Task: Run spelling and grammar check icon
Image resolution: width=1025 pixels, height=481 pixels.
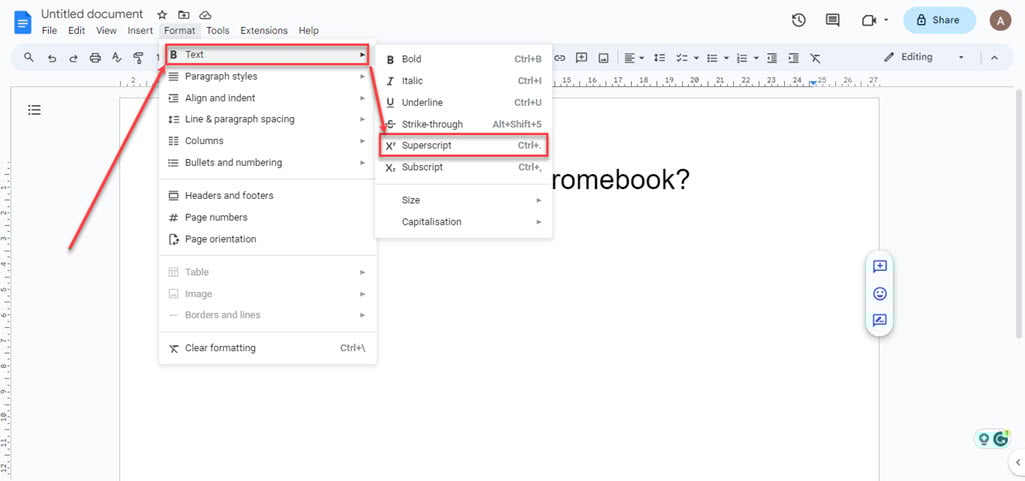Action: 116,58
